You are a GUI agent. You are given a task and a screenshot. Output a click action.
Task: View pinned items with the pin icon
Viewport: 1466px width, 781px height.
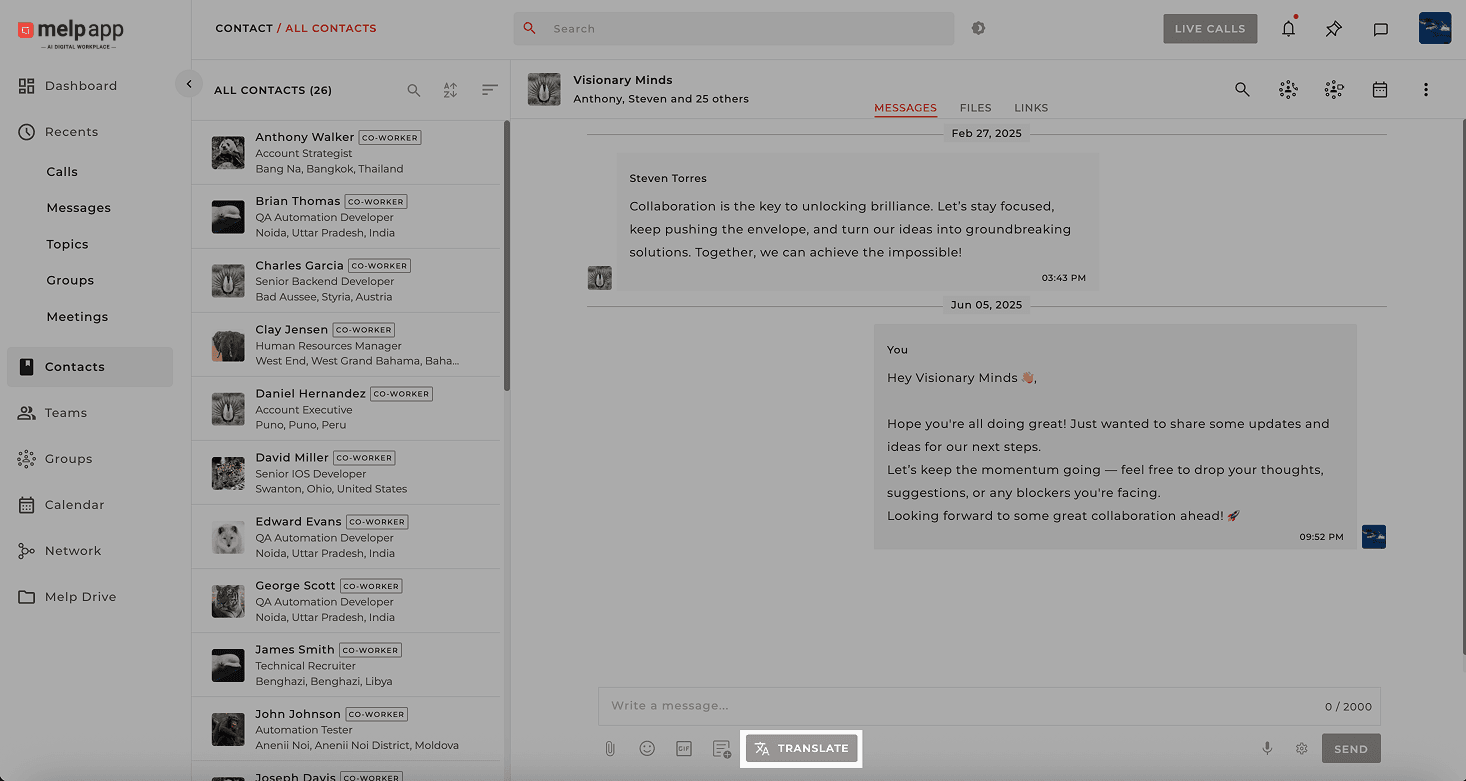1333,28
